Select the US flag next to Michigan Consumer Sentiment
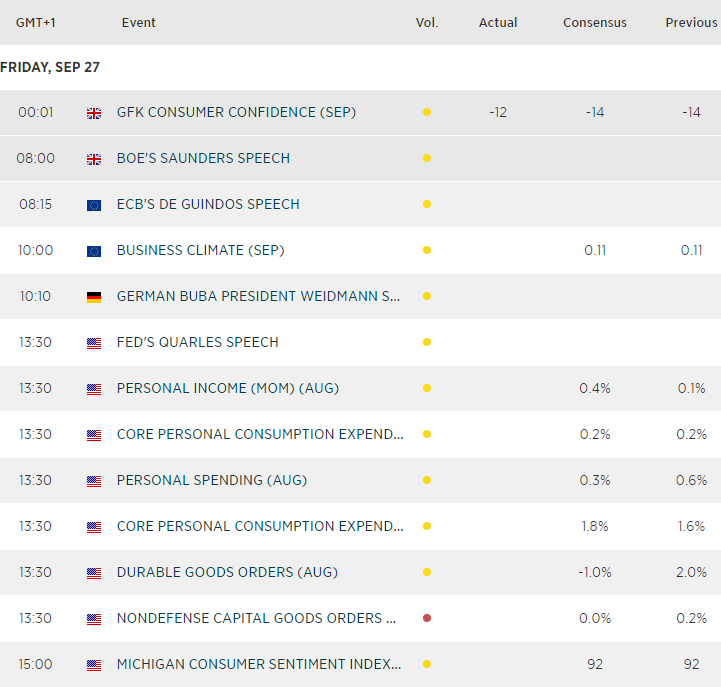 94,665
